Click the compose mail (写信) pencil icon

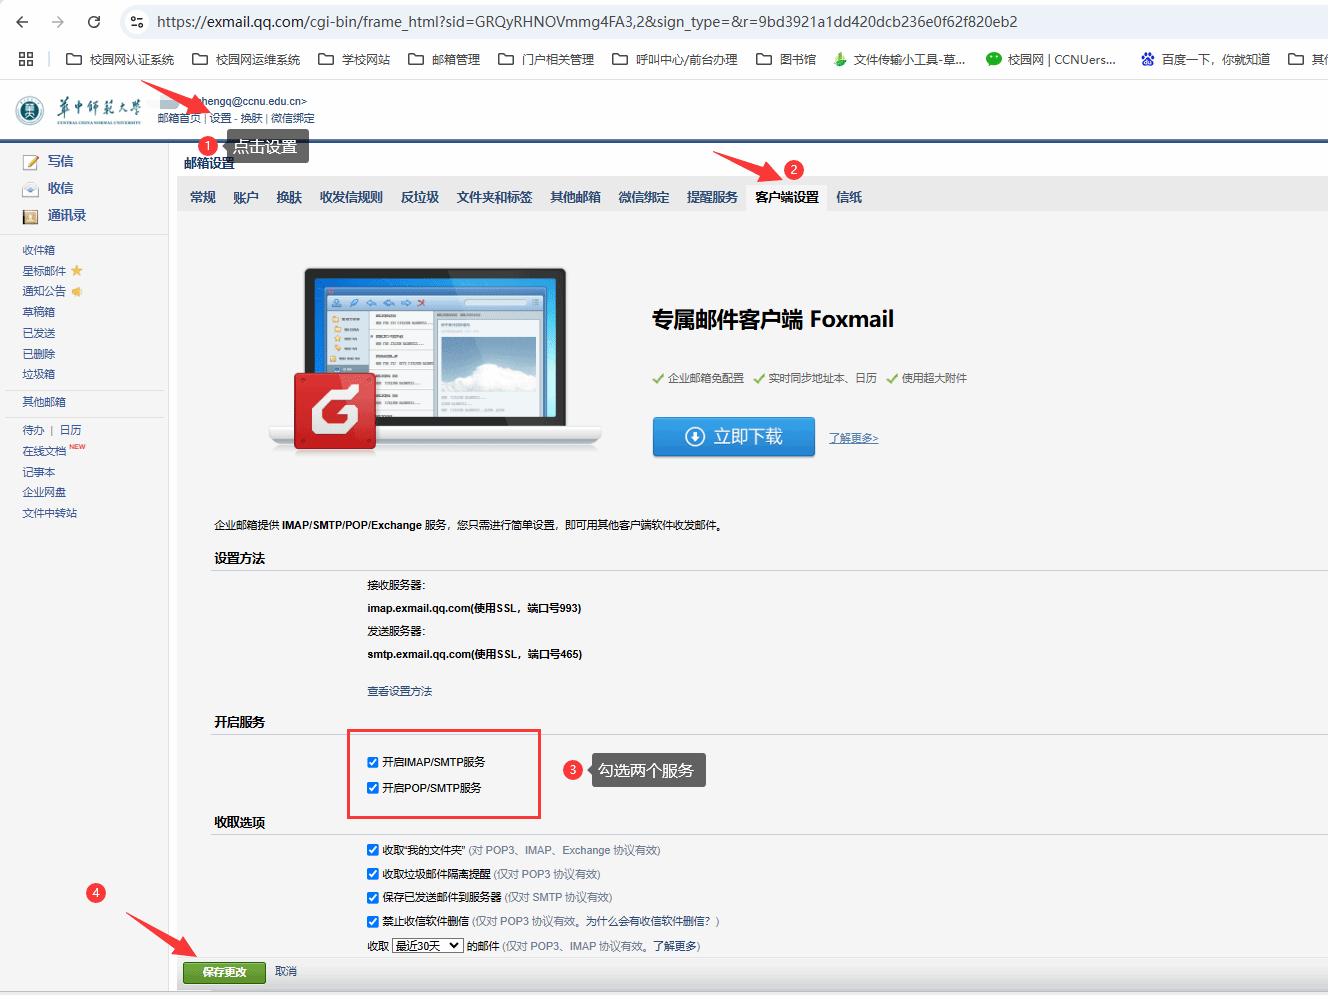coord(31,162)
